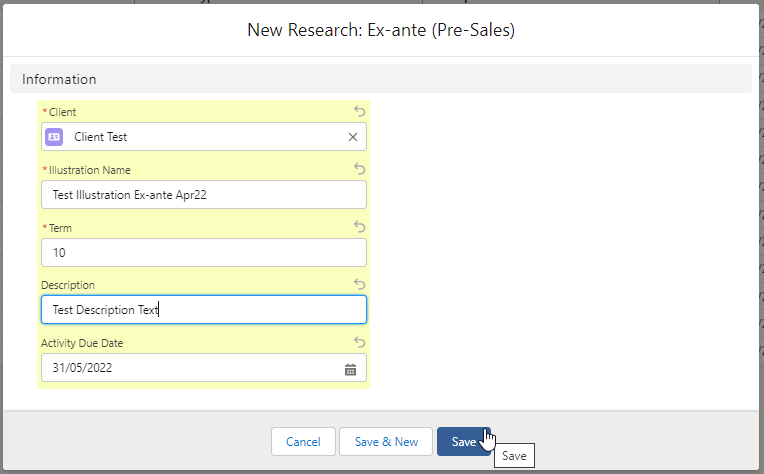
Task: Choose Save & New
Action: point(386,442)
